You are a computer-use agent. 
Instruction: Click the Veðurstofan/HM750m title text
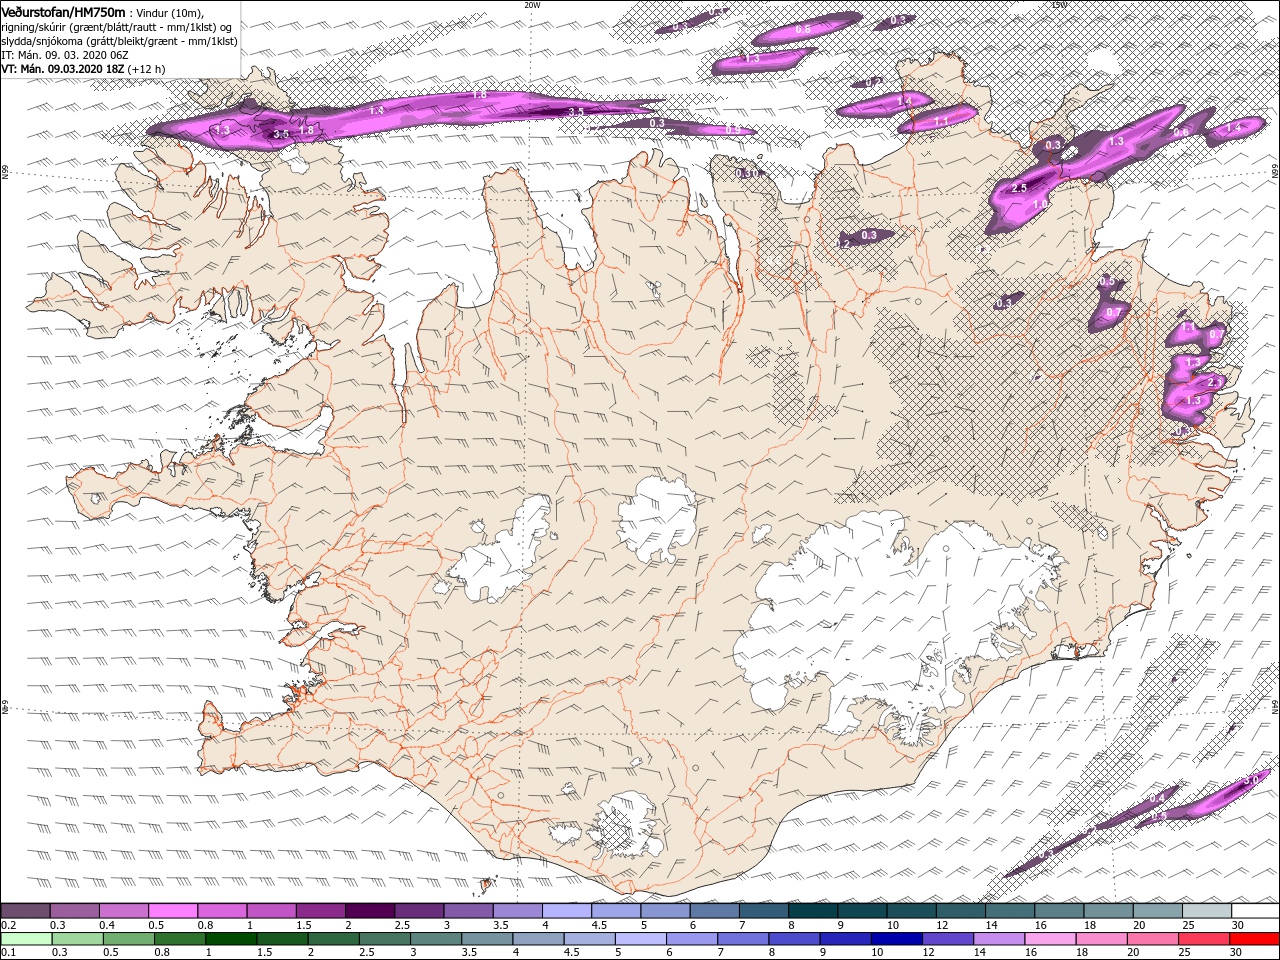coord(64,12)
